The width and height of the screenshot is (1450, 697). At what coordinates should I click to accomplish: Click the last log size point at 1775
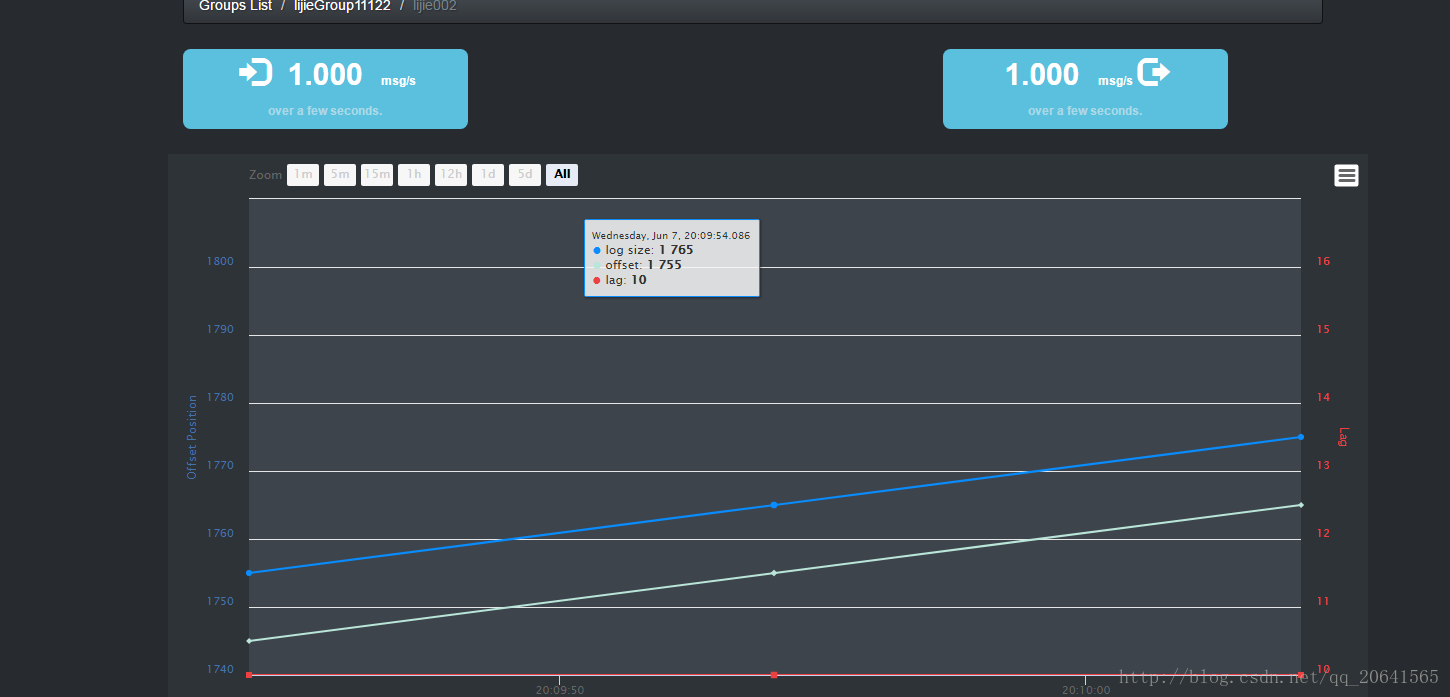[1301, 437]
